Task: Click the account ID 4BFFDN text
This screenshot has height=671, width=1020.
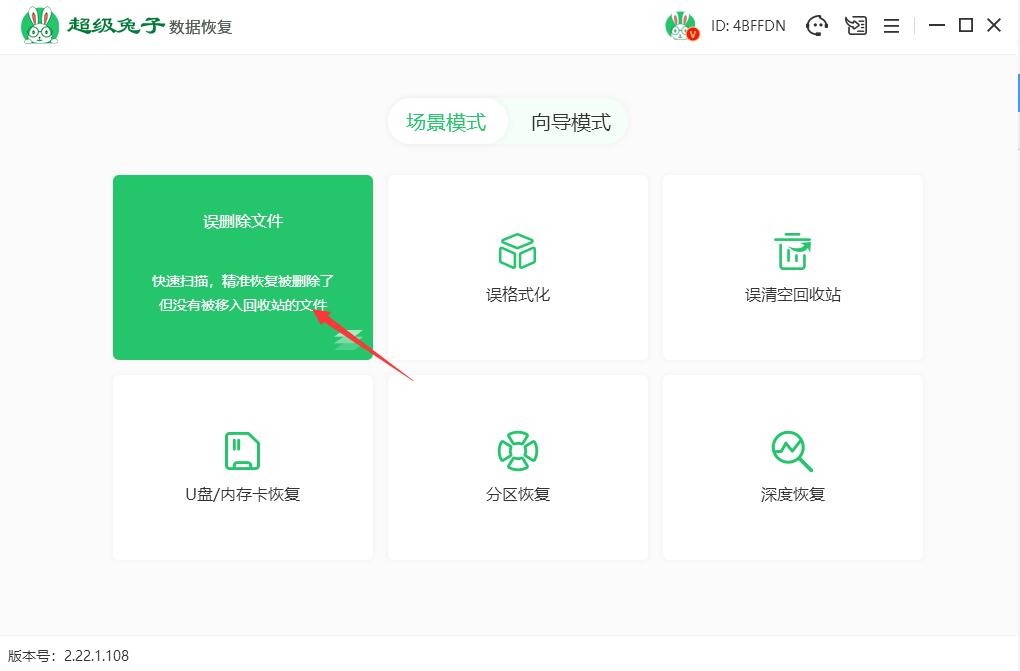Action: click(x=748, y=26)
